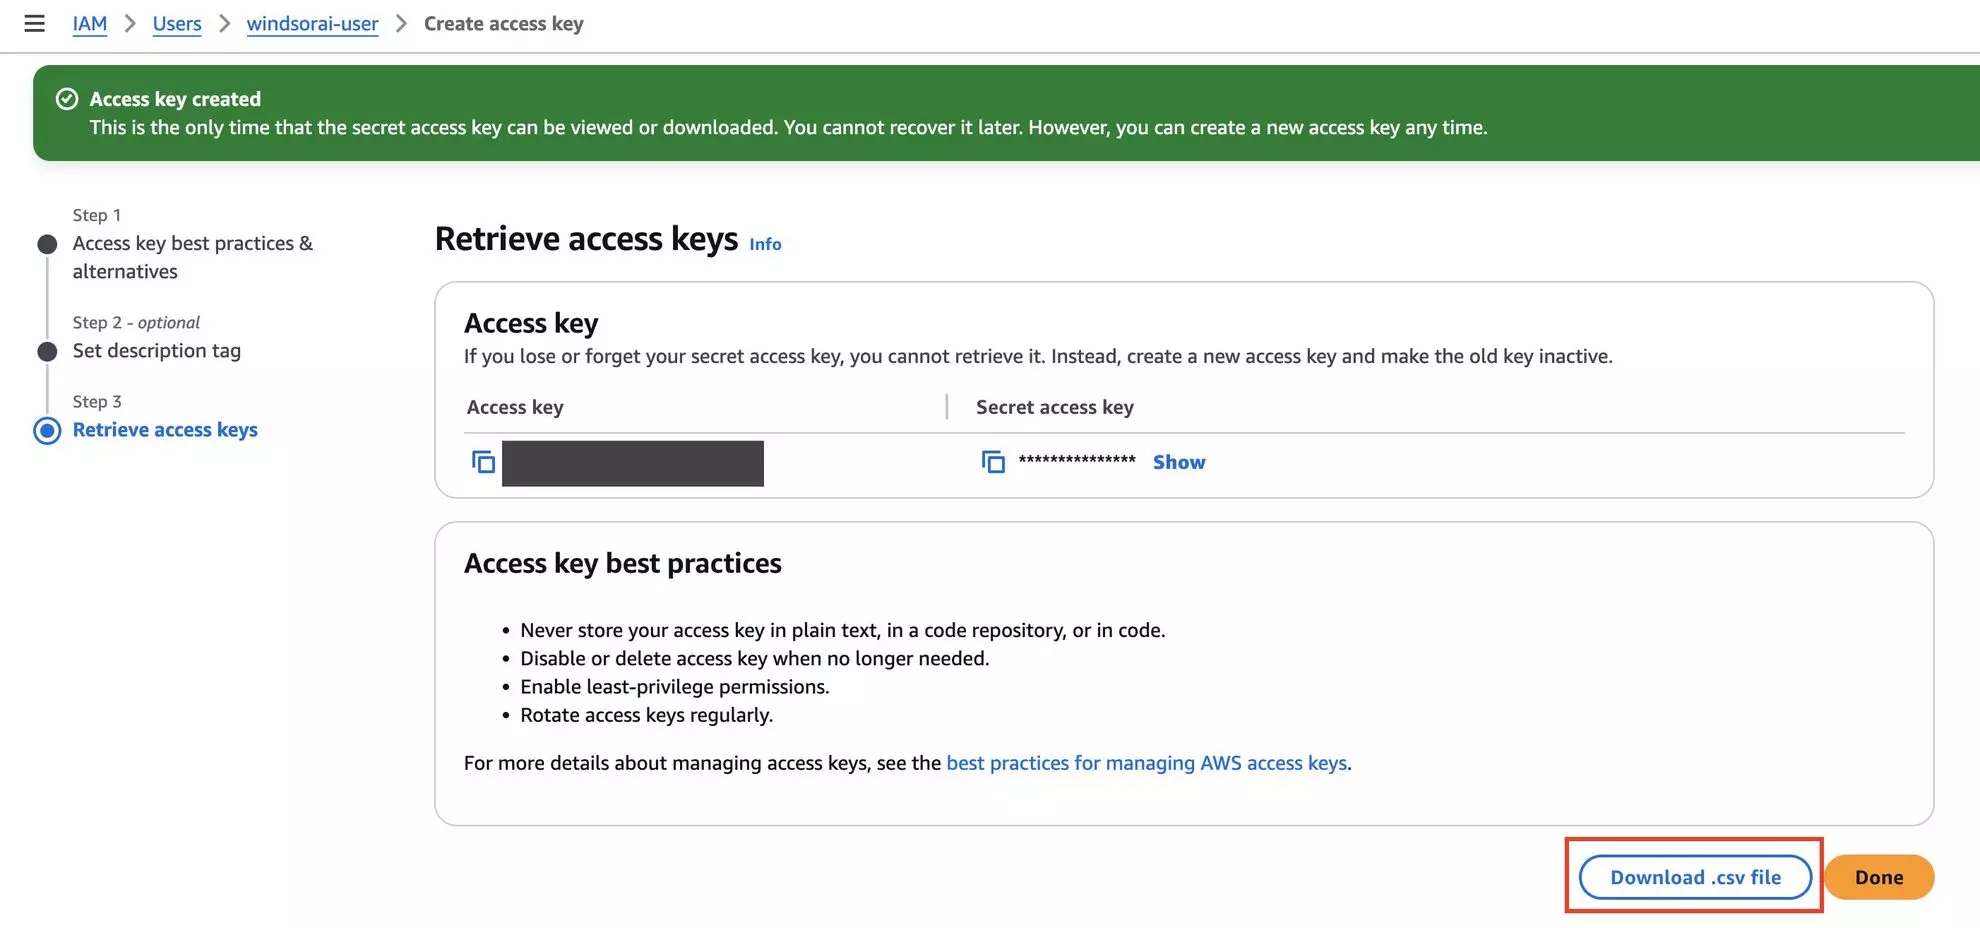The height and width of the screenshot is (928, 1980).
Task: Click the 'Retrieve access keys' page heading
Action: pyautogui.click(x=586, y=239)
